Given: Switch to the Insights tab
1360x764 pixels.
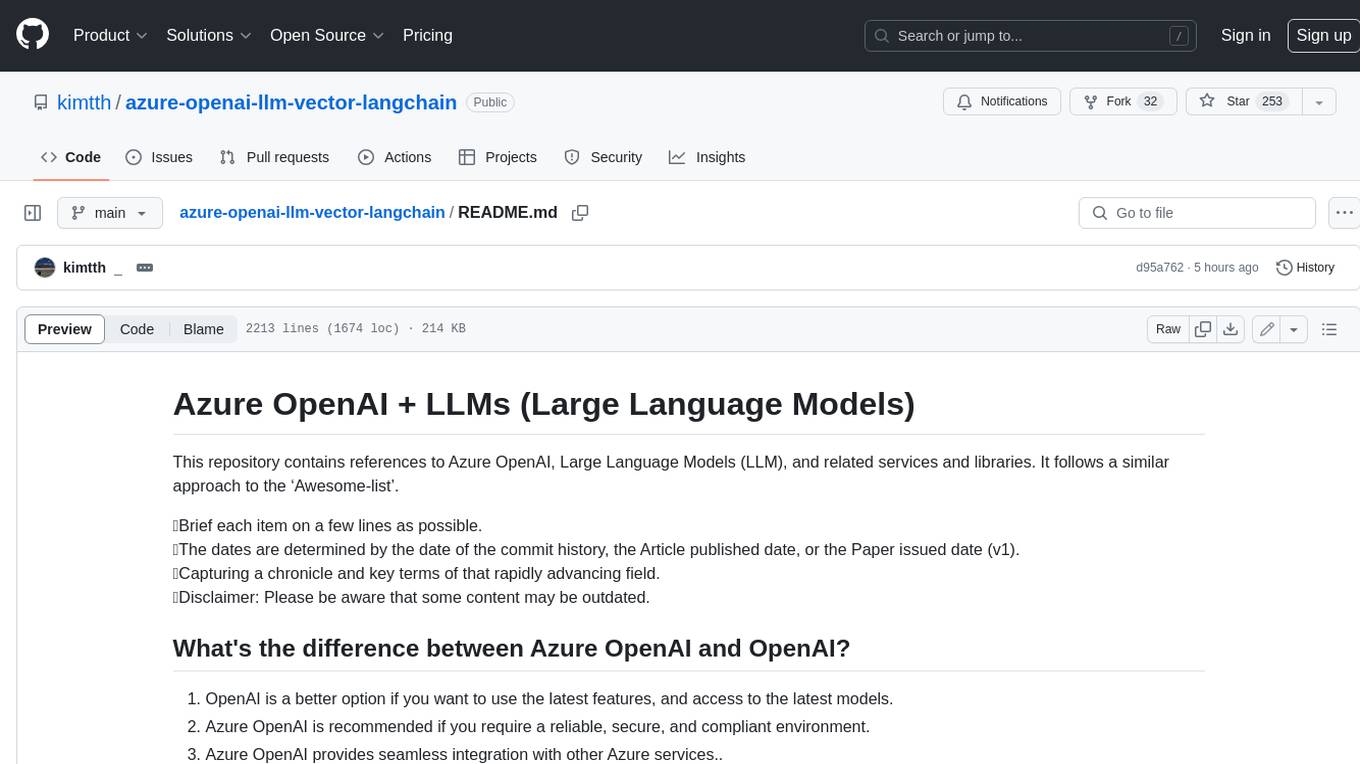Looking at the screenshot, I should [x=707, y=157].
